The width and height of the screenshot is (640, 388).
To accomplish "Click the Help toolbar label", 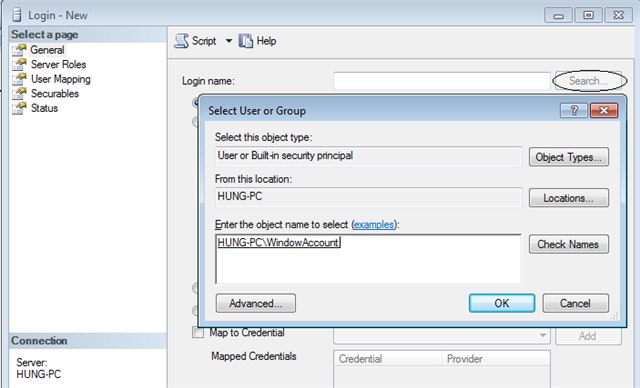I will coord(266,41).
